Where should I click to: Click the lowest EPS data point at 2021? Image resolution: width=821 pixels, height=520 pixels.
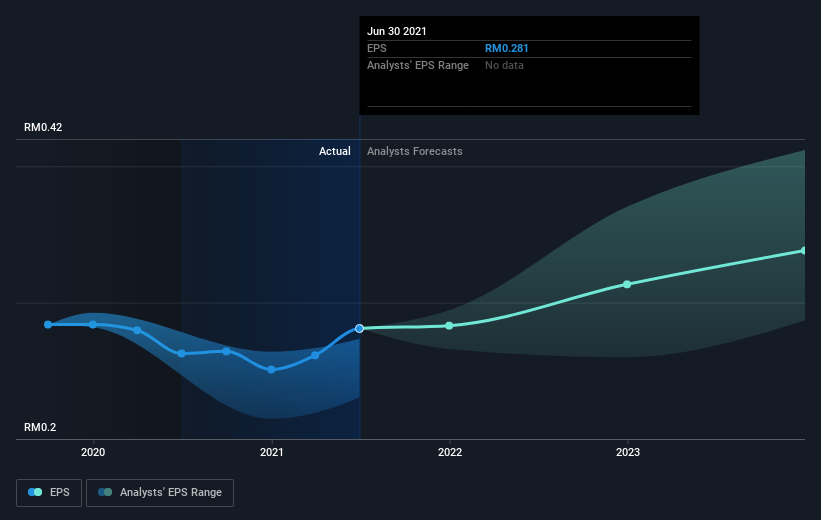click(271, 370)
